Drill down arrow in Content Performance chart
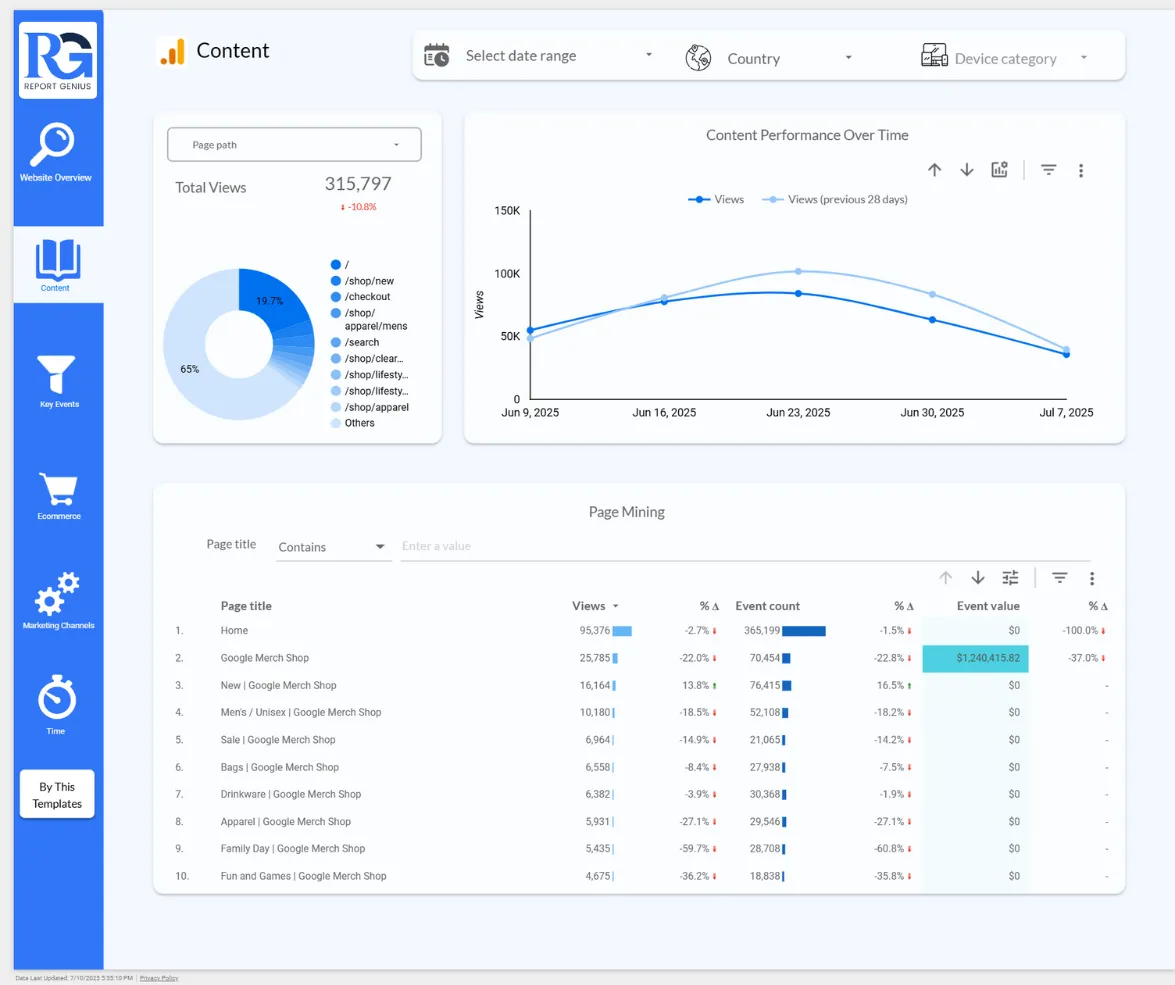 (967, 170)
